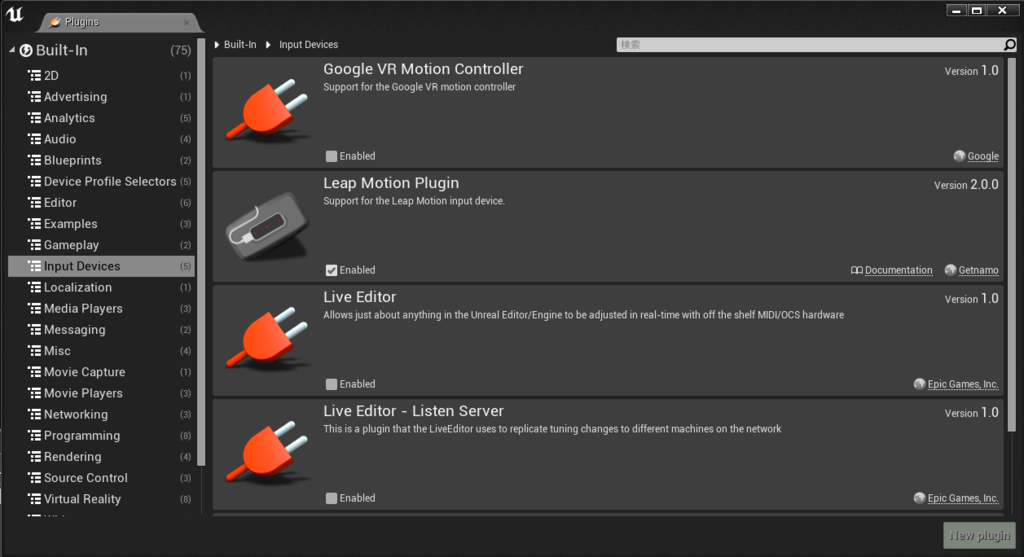Collapse the Built-In category tree
The width and height of the screenshot is (1024, 557).
point(12,50)
